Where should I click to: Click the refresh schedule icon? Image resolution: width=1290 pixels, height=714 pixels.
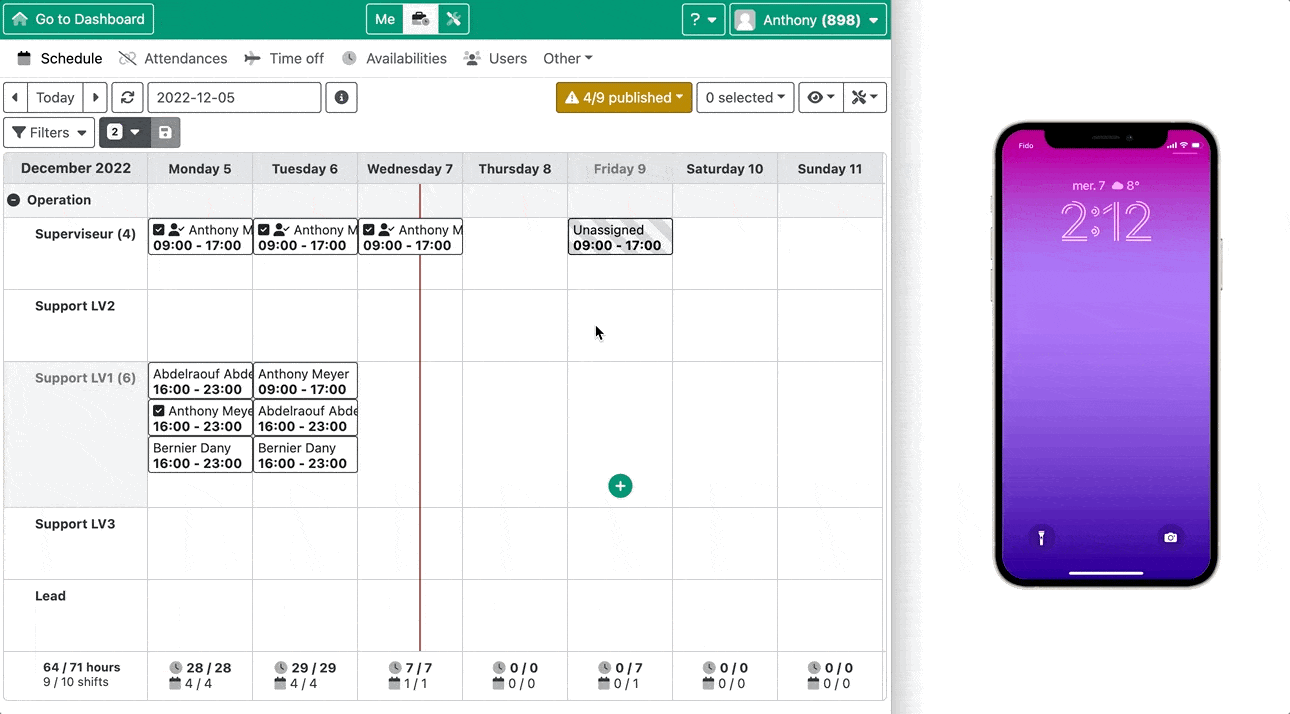pos(127,97)
